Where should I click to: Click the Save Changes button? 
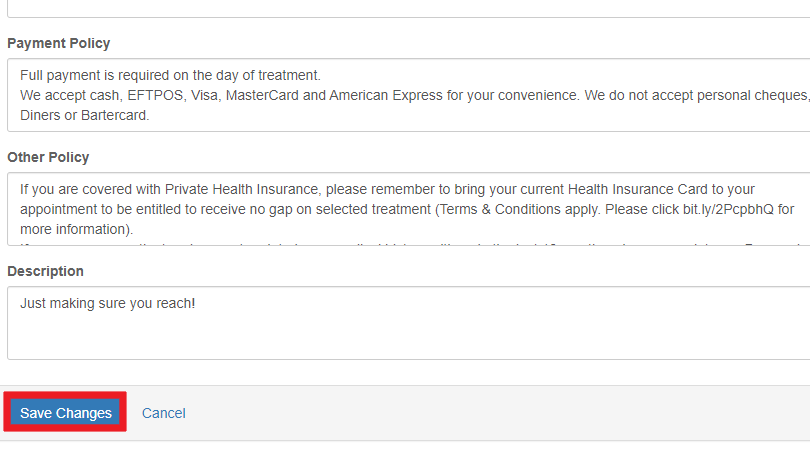(66, 413)
